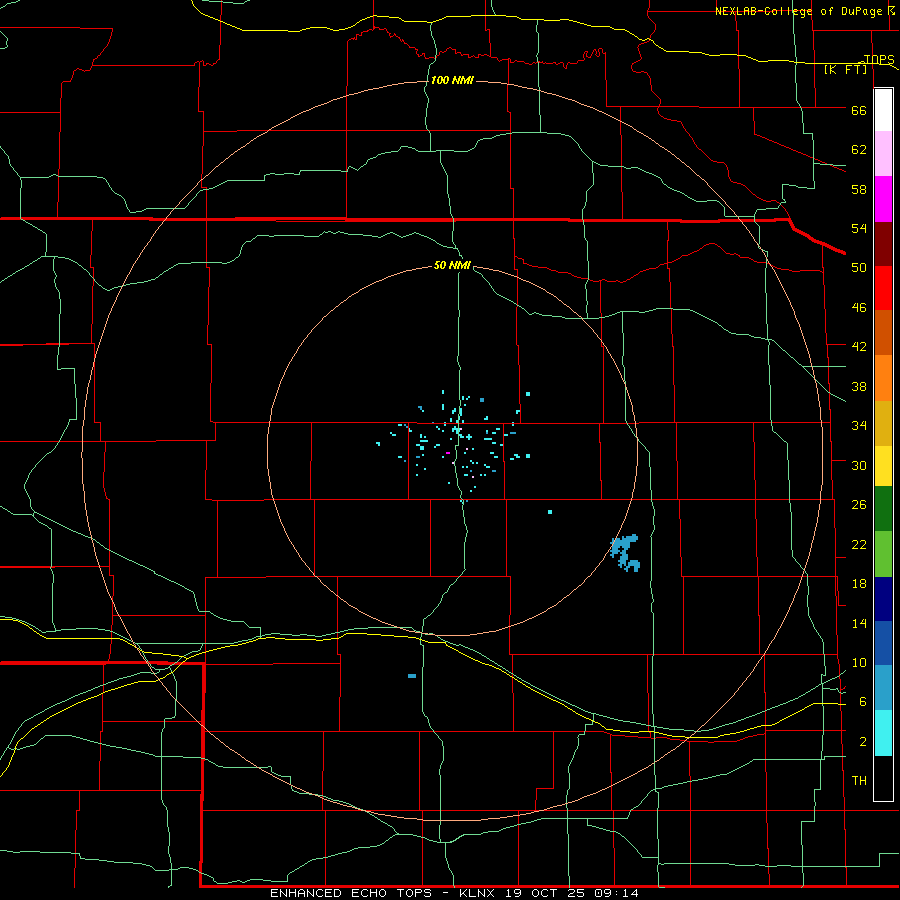This screenshot has width=900, height=900.
Task: Click the '58' legend value
Action: [859, 189]
